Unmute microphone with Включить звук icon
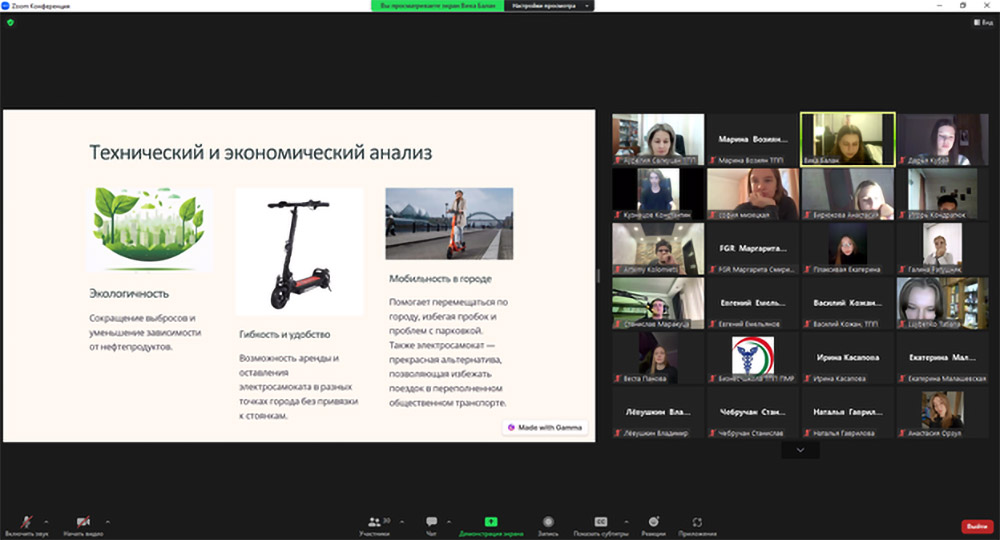The width and height of the screenshot is (1000, 540). 25,522
